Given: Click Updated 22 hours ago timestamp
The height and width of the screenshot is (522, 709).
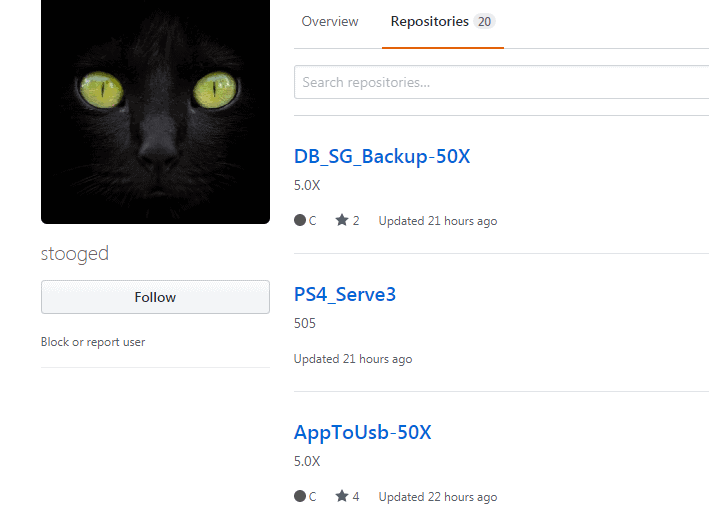Looking at the screenshot, I should 438,497.
